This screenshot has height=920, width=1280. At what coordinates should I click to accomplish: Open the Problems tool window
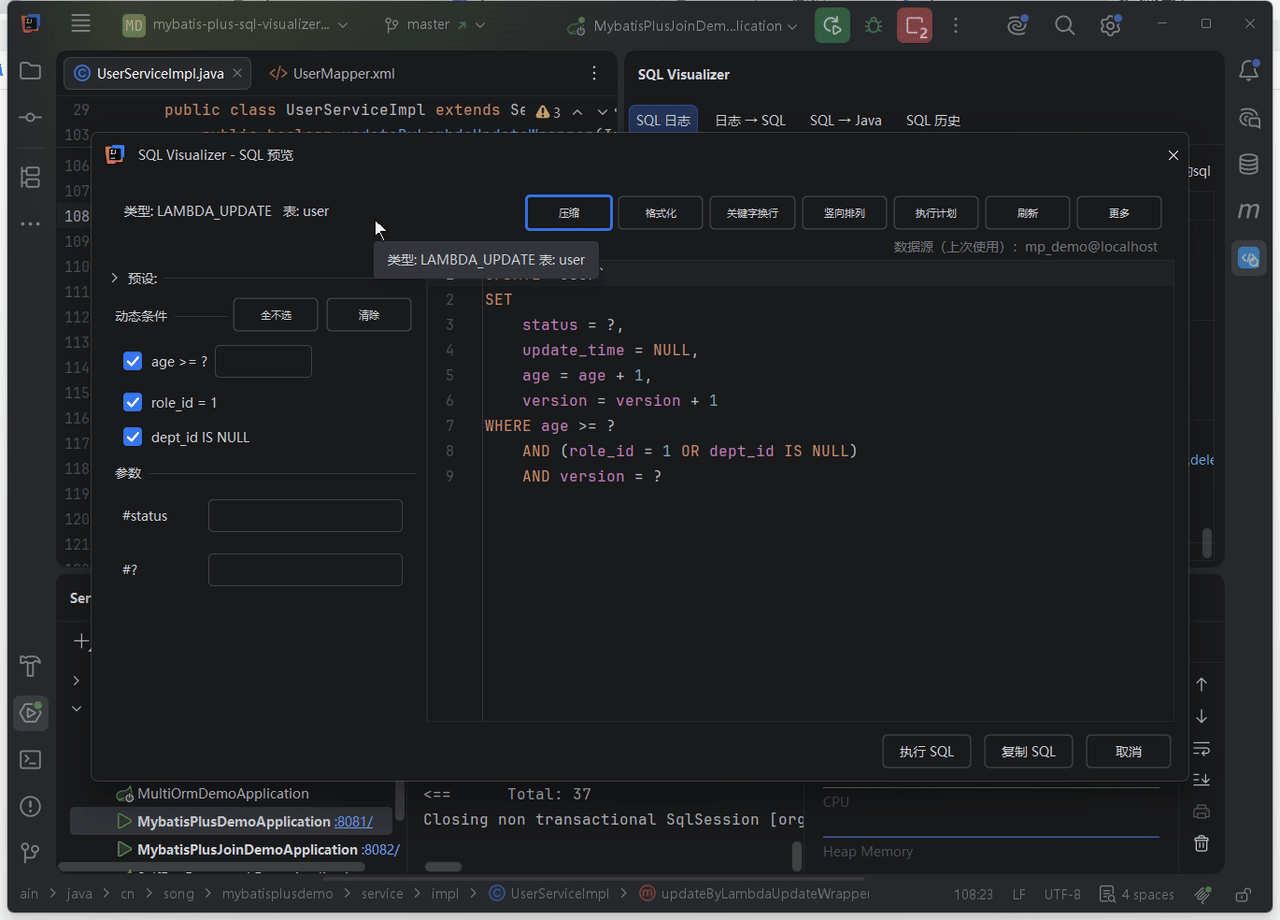click(30, 806)
